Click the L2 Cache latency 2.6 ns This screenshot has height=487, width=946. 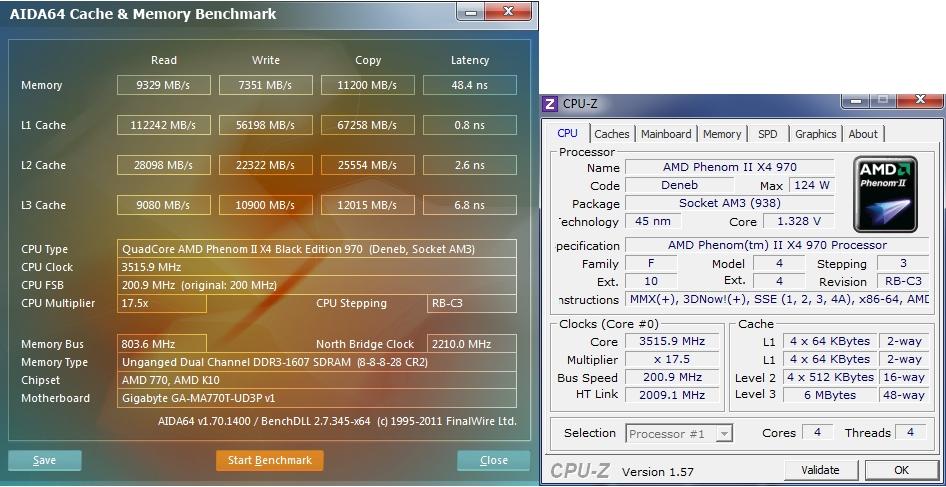click(469, 165)
